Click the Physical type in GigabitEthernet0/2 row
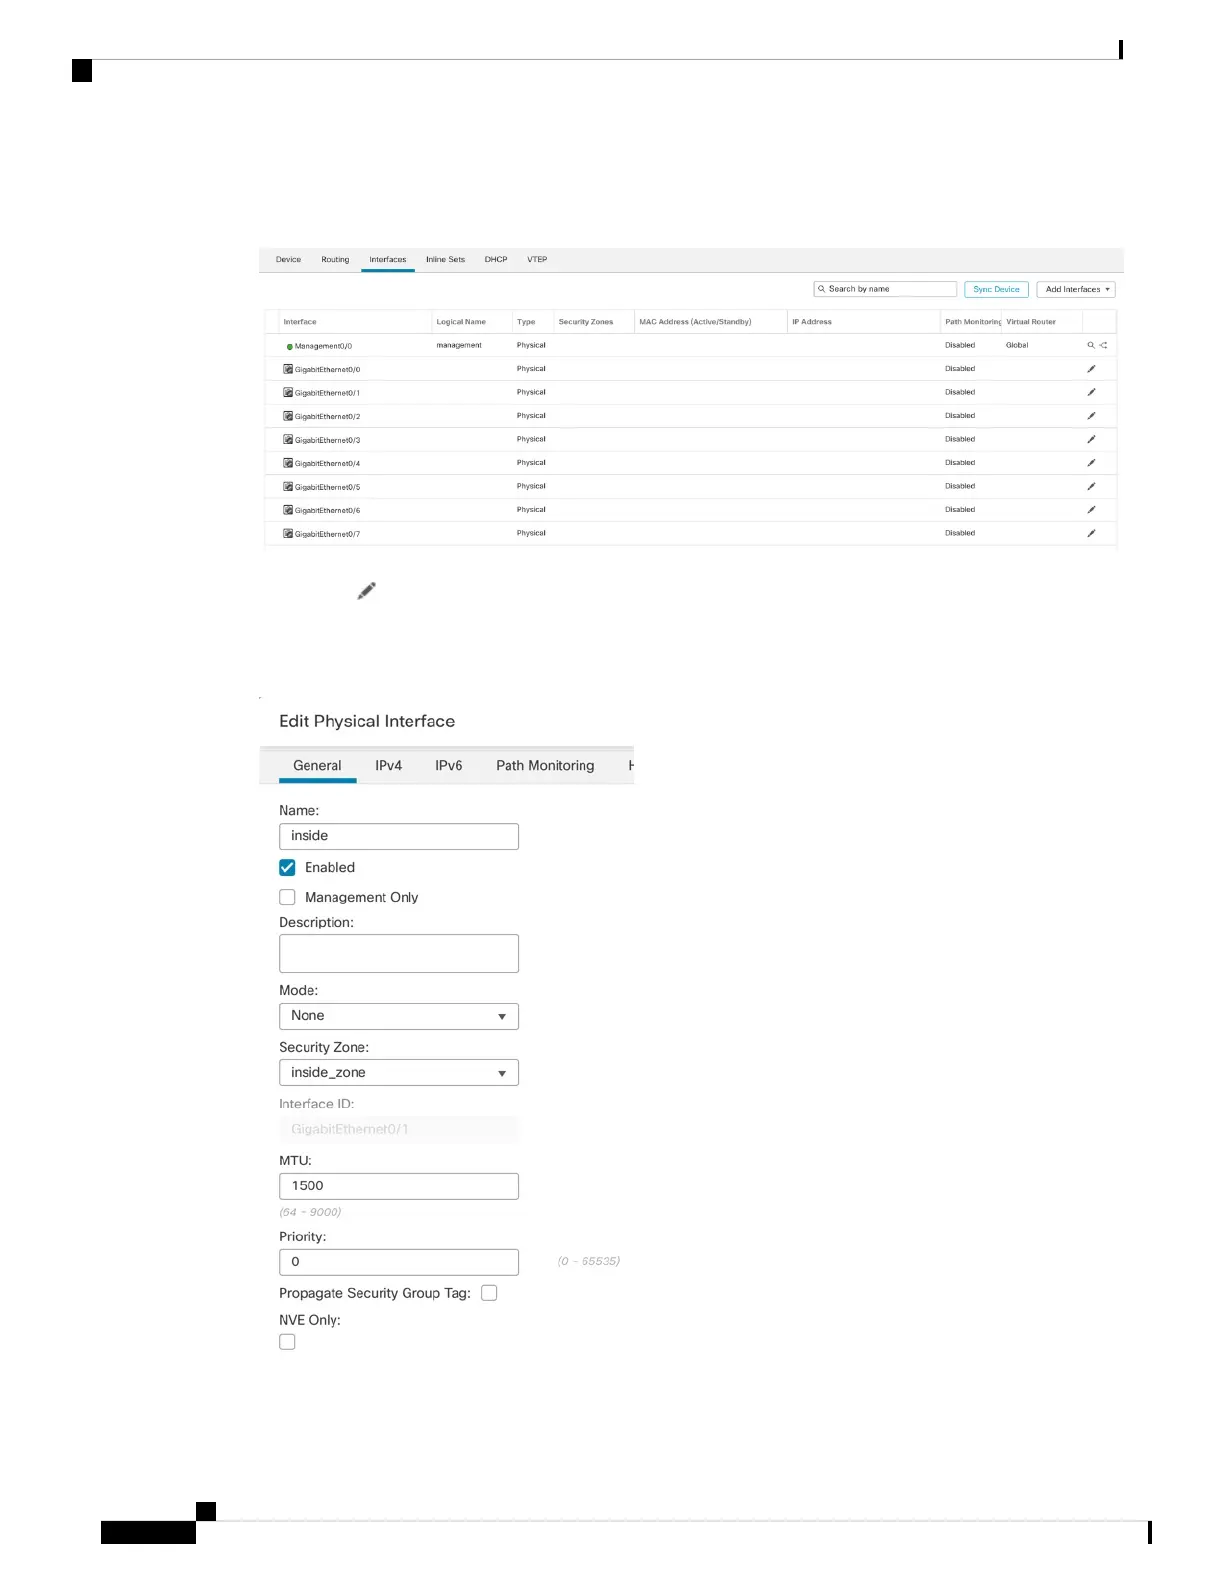Viewport: 1224px width, 1584px height. (531, 416)
